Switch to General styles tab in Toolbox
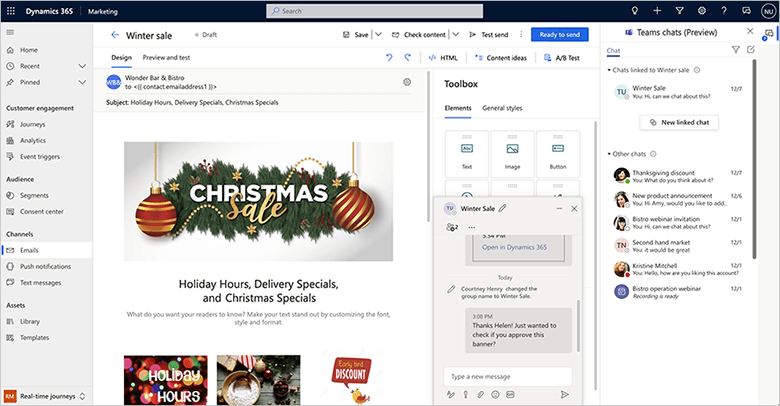Image resolution: width=780 pixels, height=406 pixels. click(x=502, y=108)
